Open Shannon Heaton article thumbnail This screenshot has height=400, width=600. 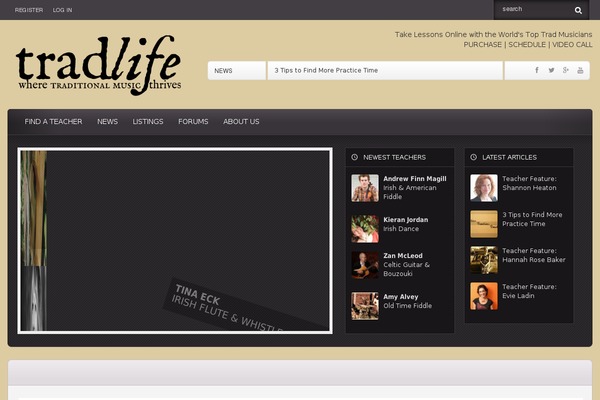pos(484,188)
